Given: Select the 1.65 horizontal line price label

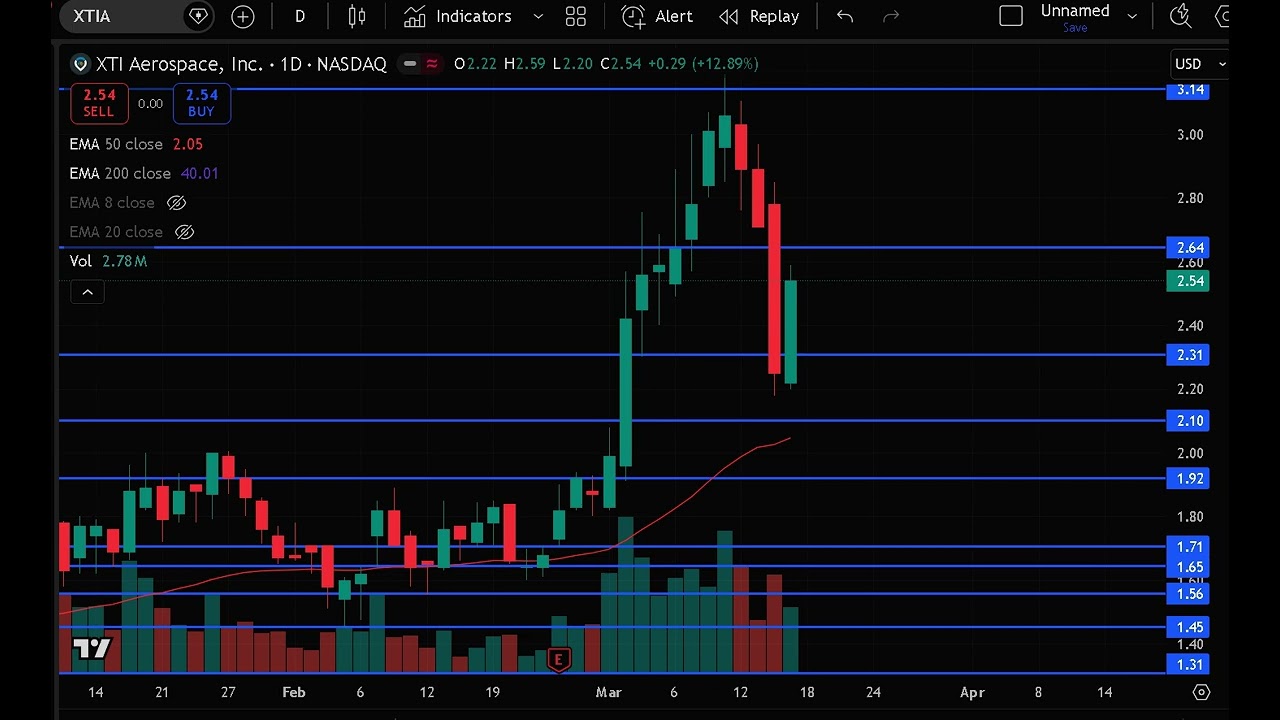Looking at the screenshot, I should [x=1190, y=567].
